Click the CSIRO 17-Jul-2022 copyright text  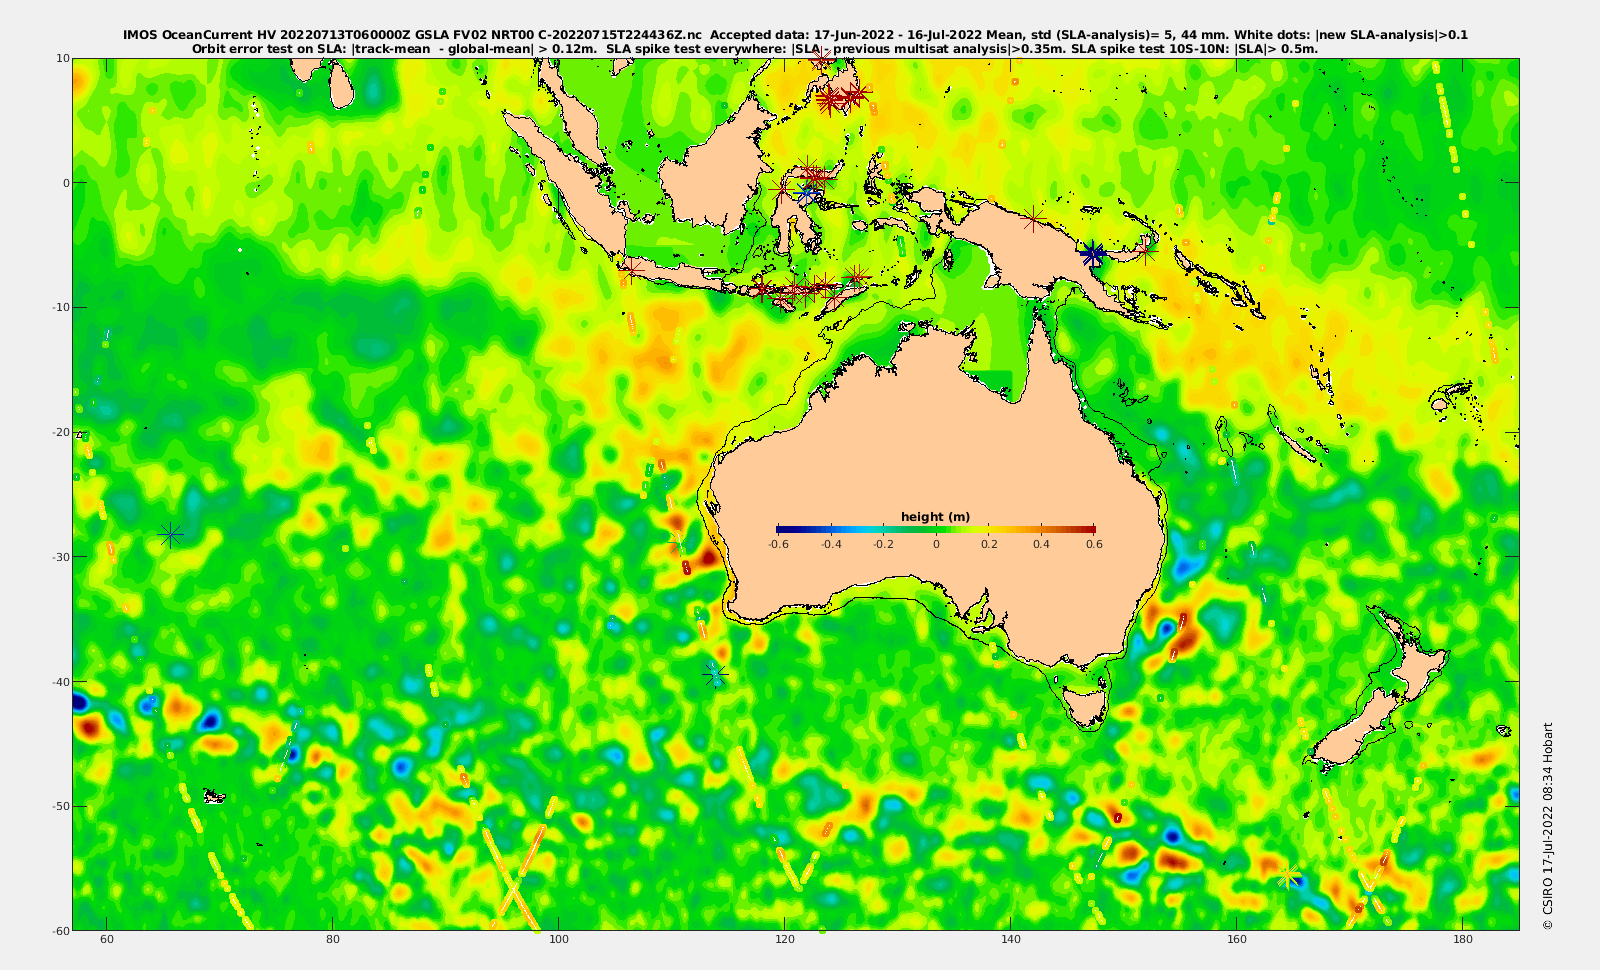(x=1548, y=826)
